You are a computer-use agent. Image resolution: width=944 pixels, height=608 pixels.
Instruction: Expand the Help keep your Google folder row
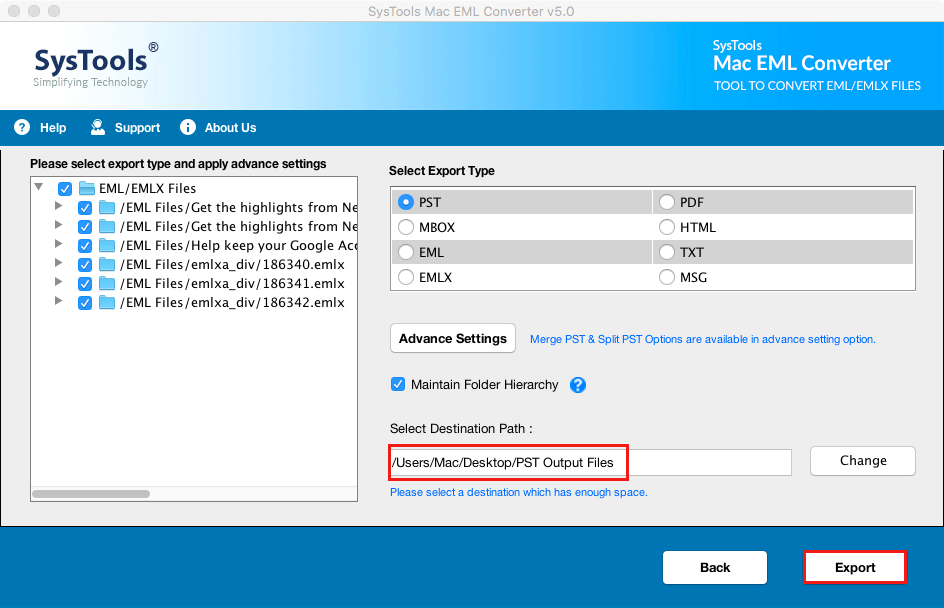(58, 244)
